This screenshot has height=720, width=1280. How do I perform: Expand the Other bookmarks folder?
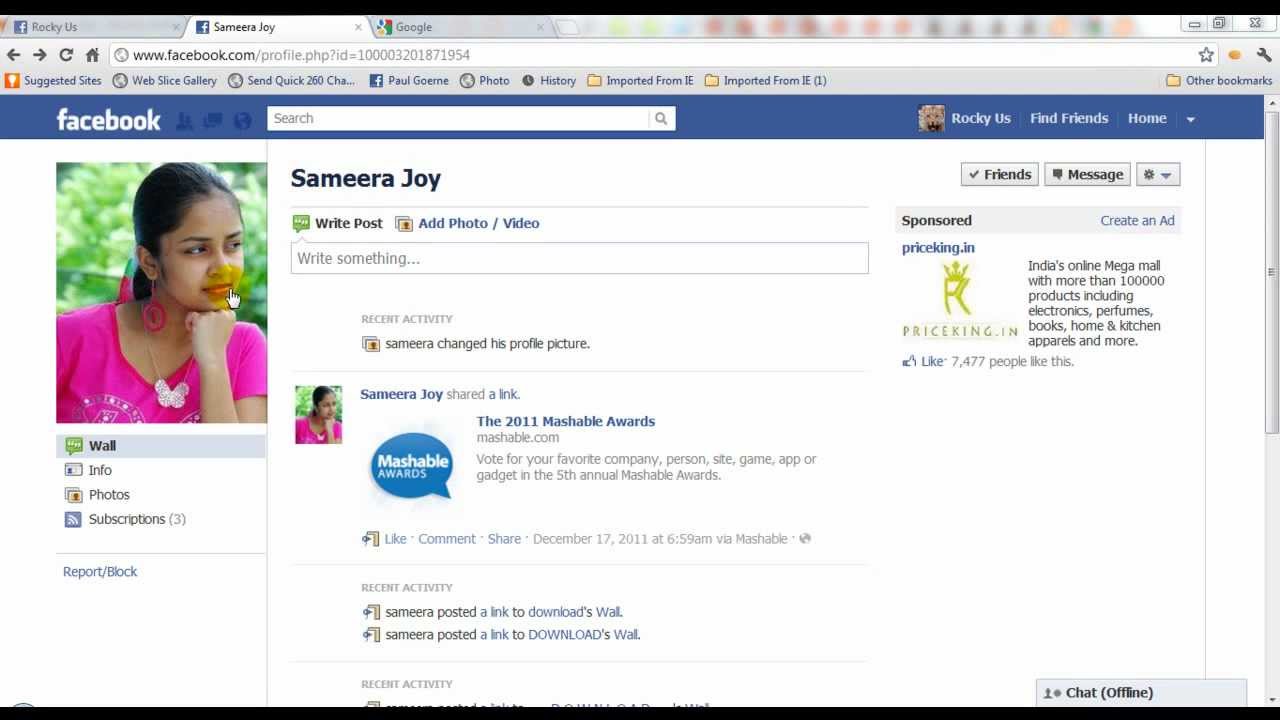pyautogui.click(x=1219, y=81)
